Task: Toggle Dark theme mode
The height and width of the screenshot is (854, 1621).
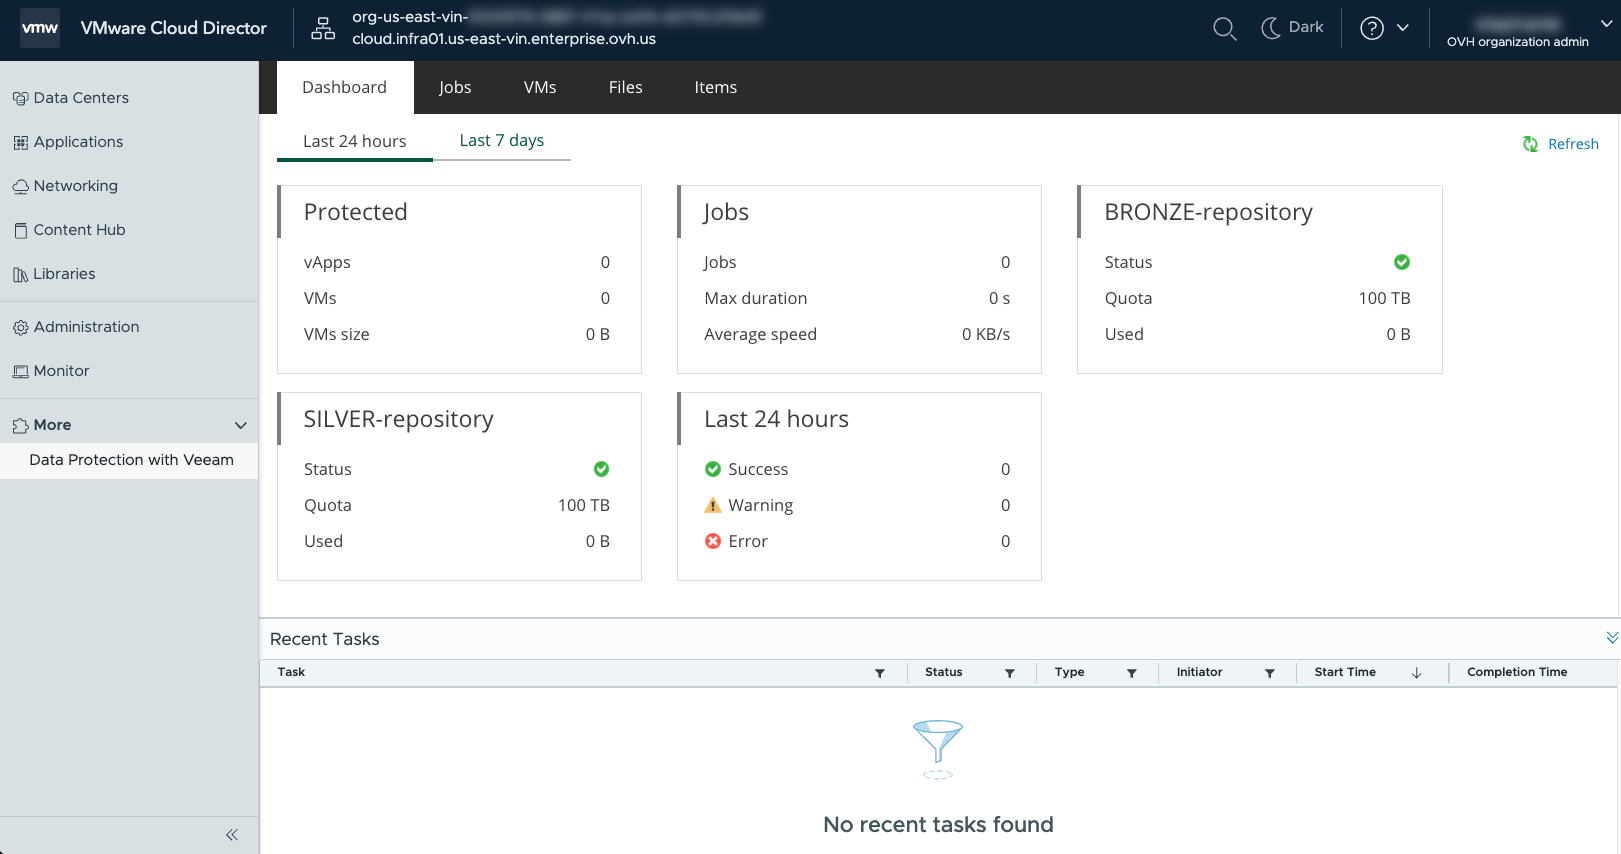Action: tap(1292, 28)
